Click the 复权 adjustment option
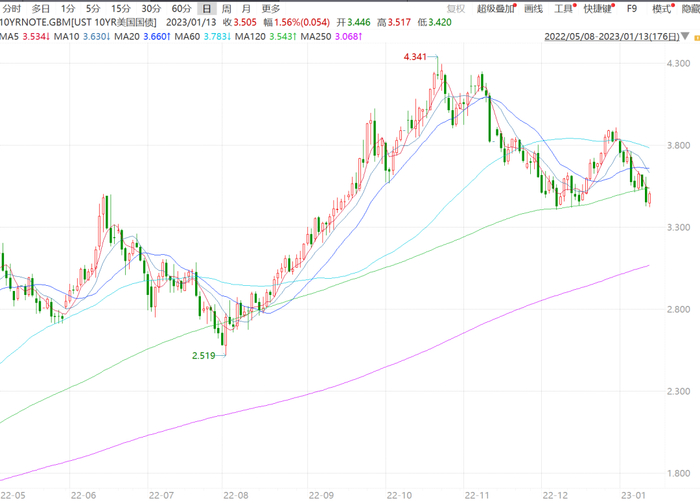Image resolution: width=700 pixels, height=503 pixels. click(456, 8)
